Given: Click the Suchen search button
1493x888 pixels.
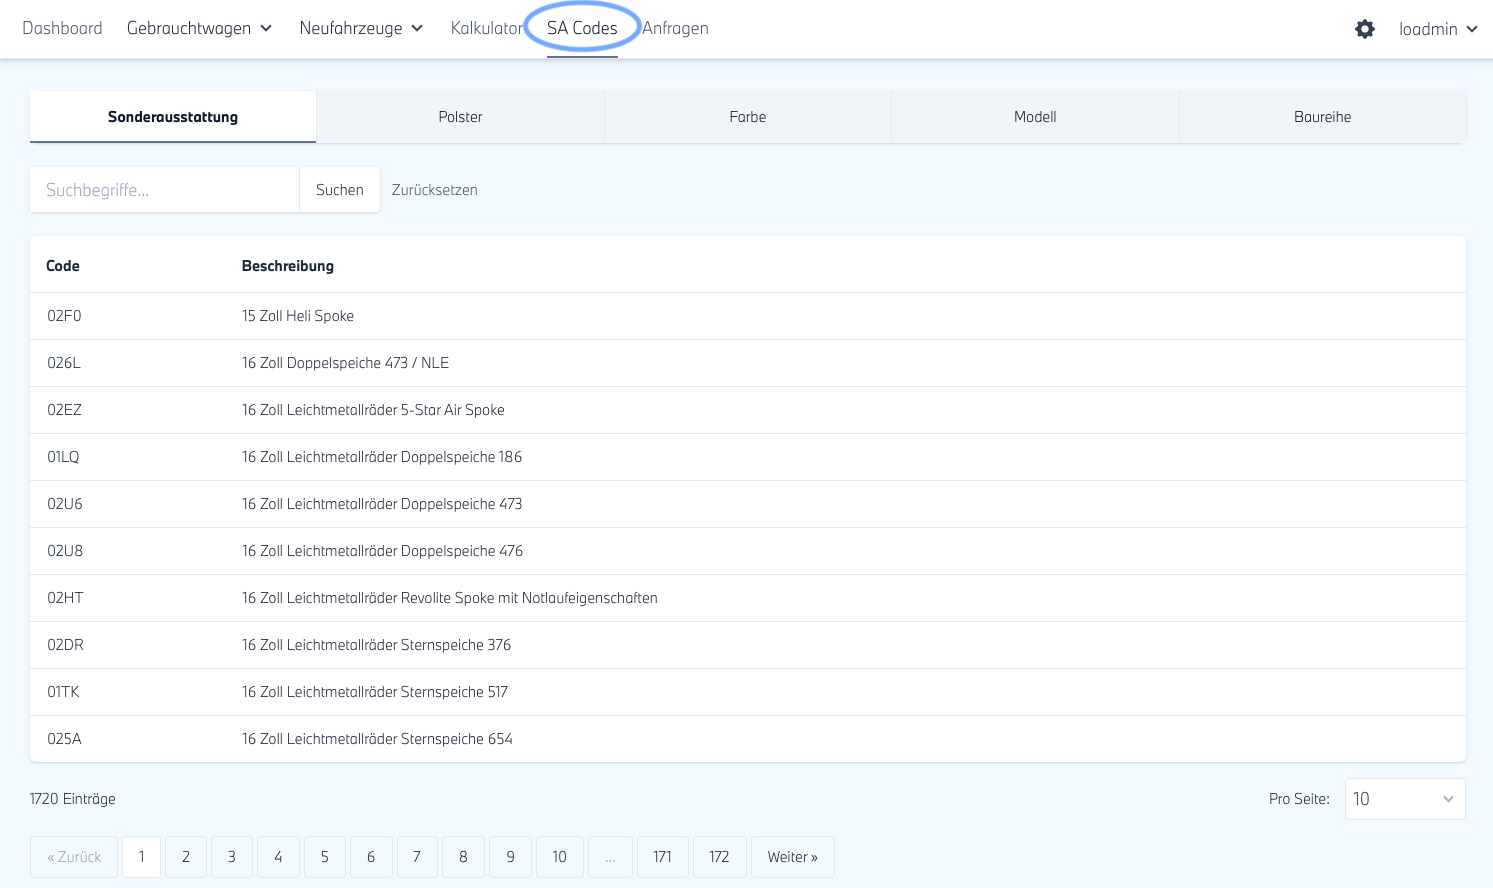Looking at the screenshot, I should (x=339, y=190).
